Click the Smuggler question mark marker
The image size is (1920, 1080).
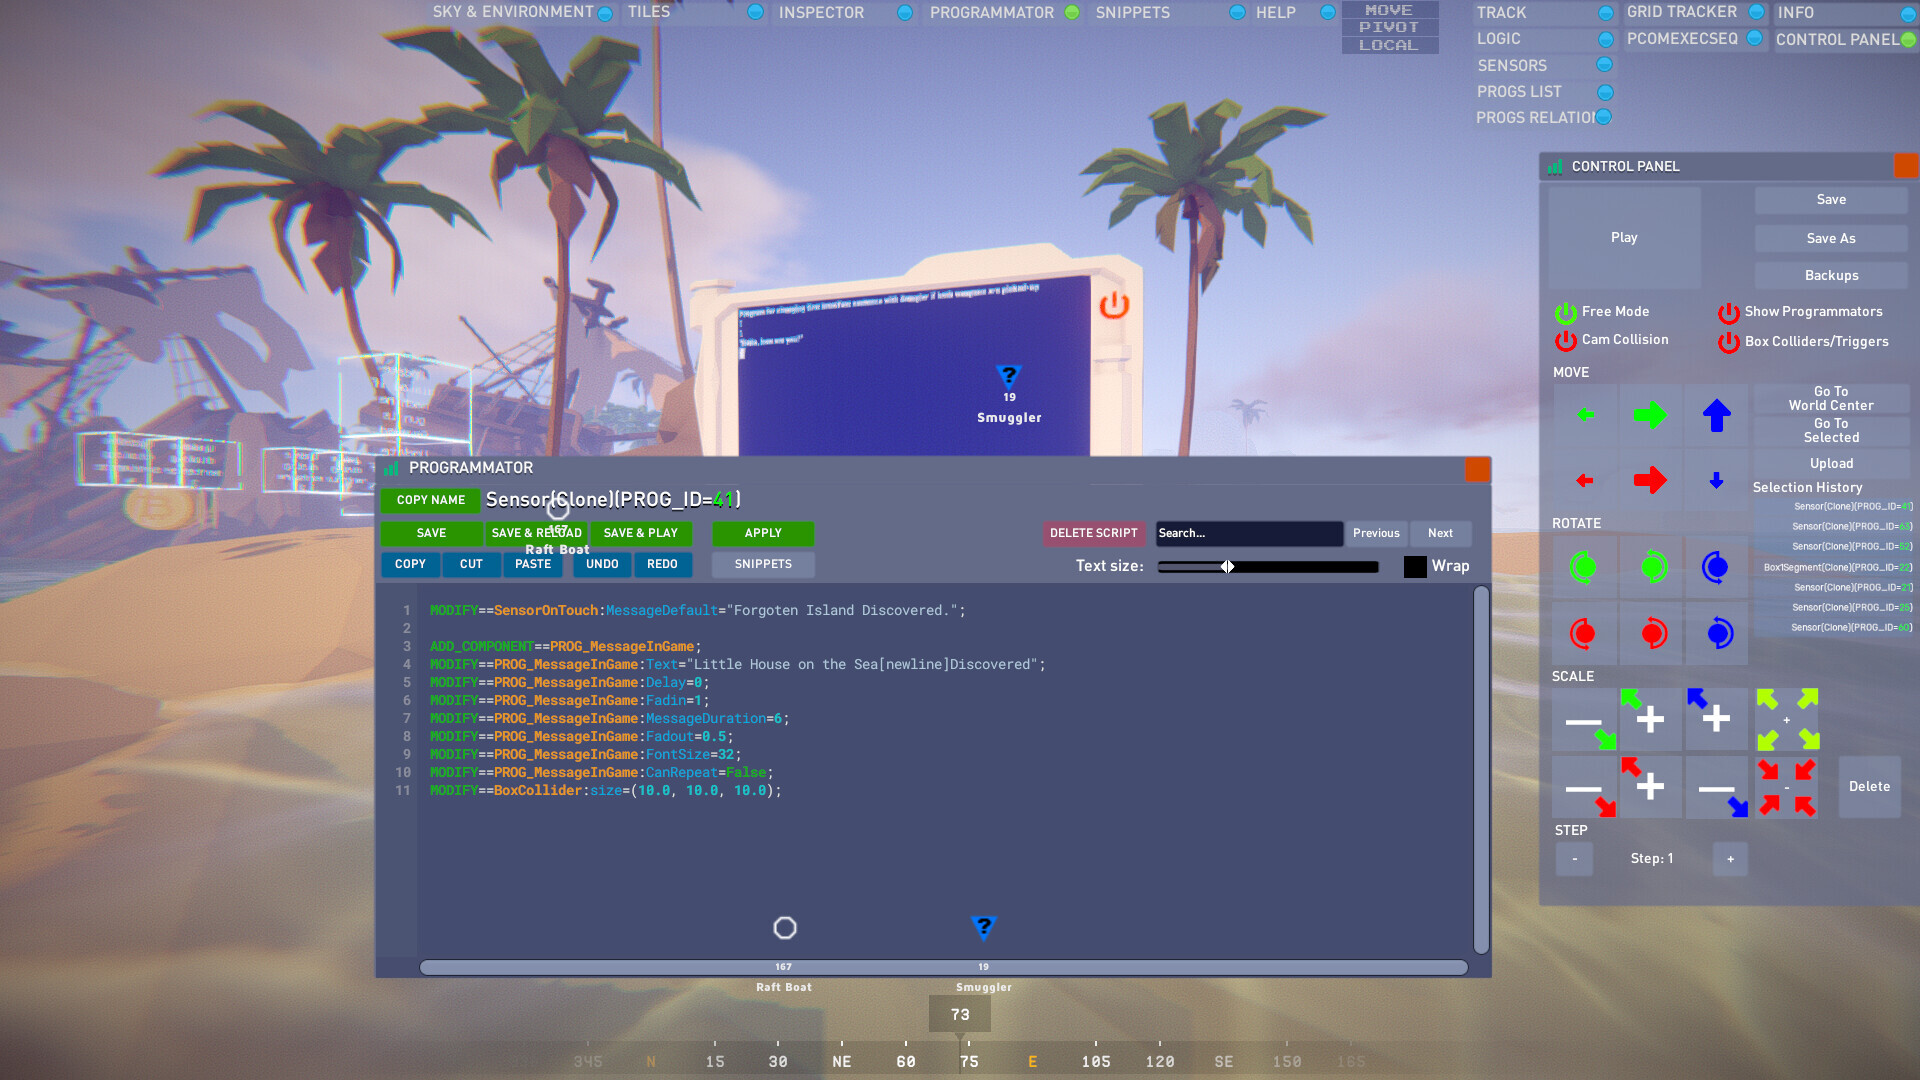[x=1008, y=378]
